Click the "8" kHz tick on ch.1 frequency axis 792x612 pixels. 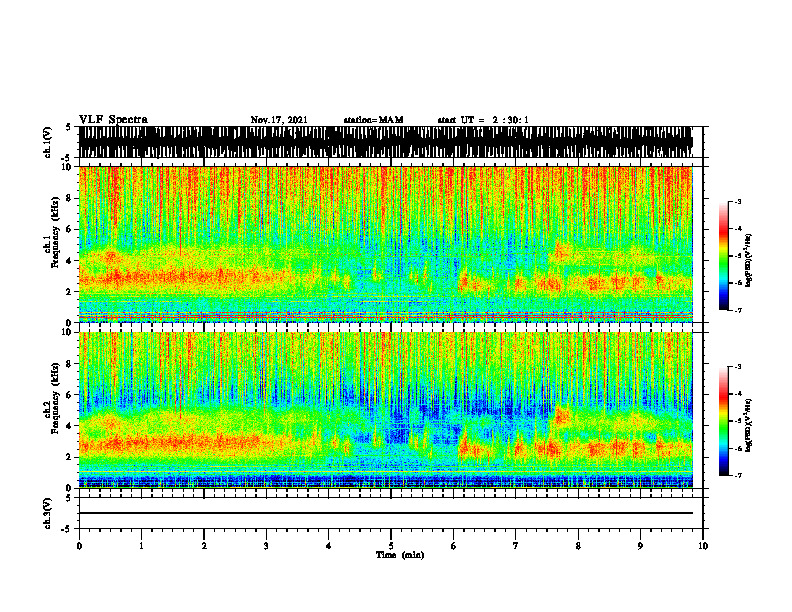point(69,198)
